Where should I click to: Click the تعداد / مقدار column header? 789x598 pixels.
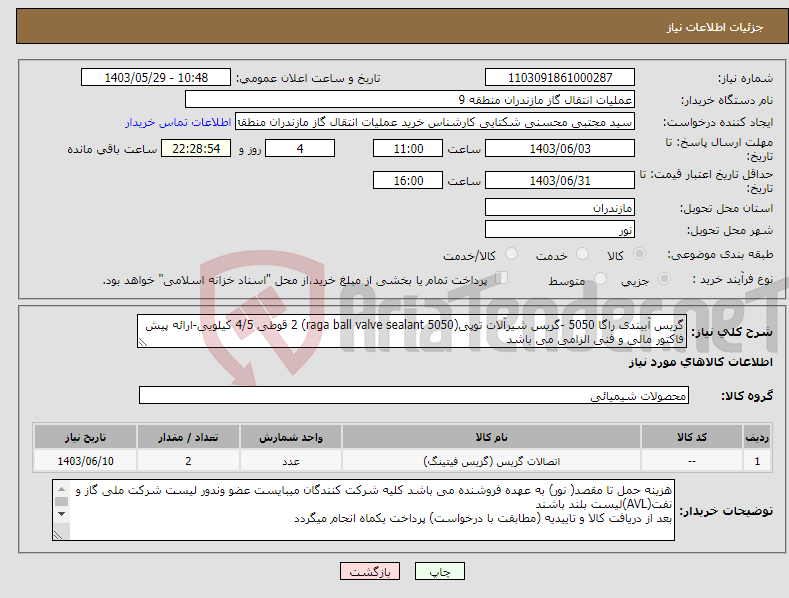tap(188, 437)
